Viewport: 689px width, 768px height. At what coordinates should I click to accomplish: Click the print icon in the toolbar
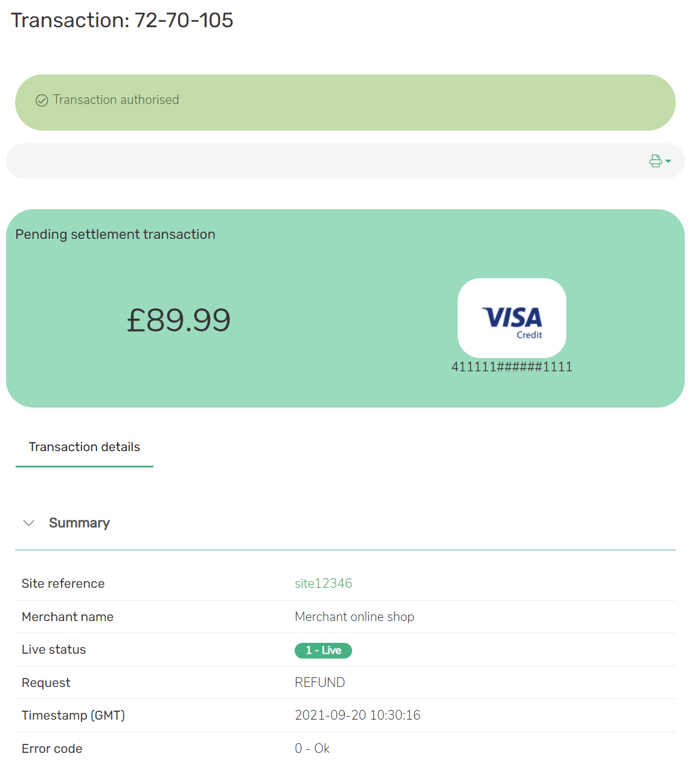click(x=655, y=161)
